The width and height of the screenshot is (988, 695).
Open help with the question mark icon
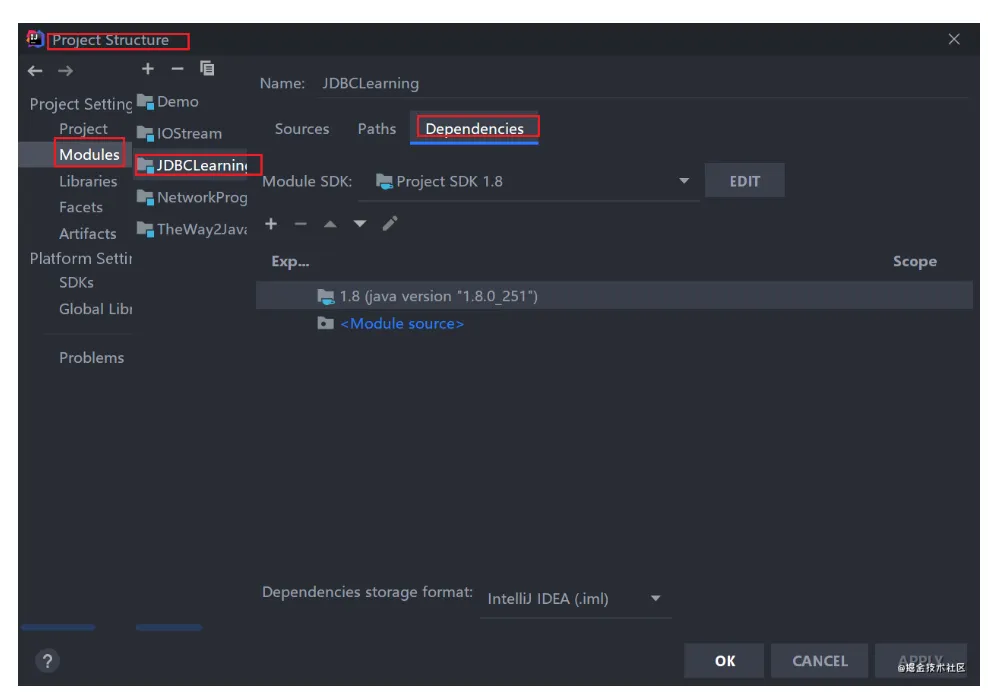[47, 661]
